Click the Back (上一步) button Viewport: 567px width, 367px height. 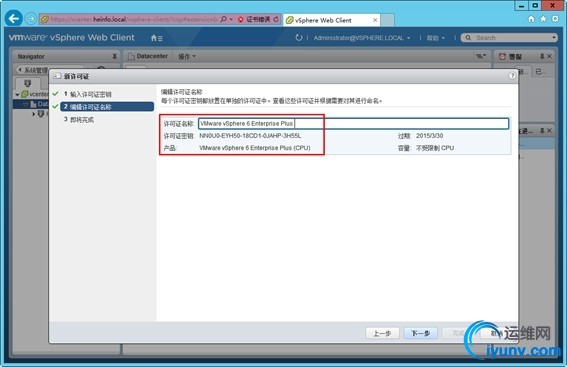tap(382, 333)
